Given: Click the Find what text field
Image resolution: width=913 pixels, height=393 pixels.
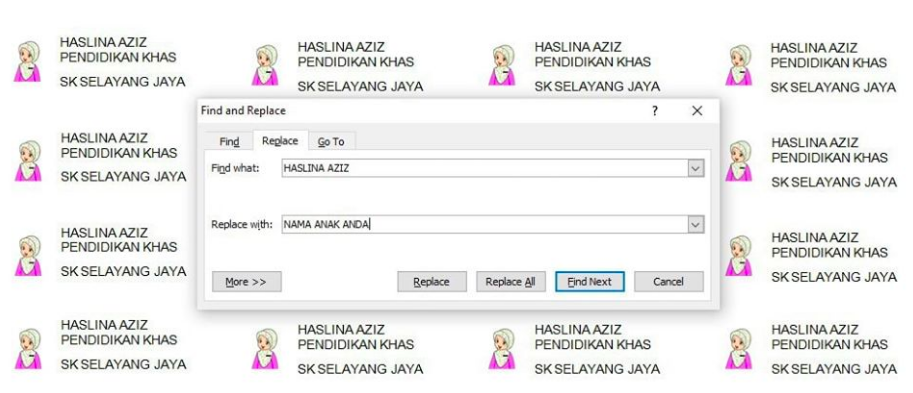Looking at the screenshot, I should [485, 168].
